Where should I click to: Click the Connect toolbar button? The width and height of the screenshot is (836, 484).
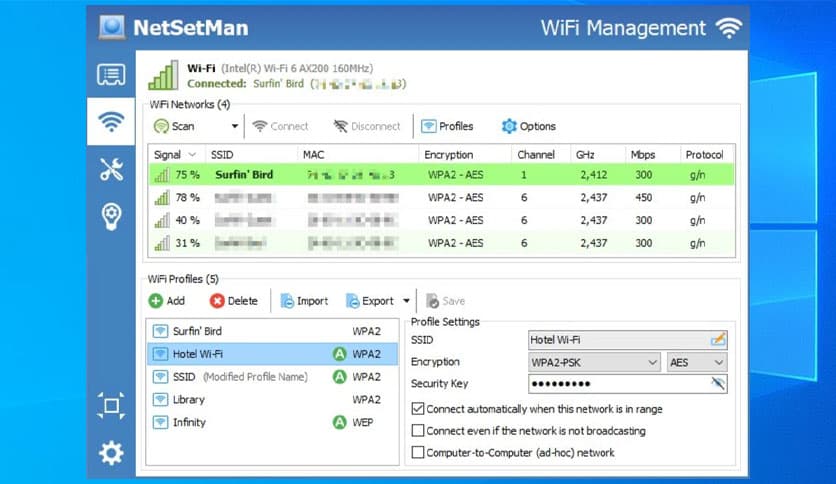[280, 126]
